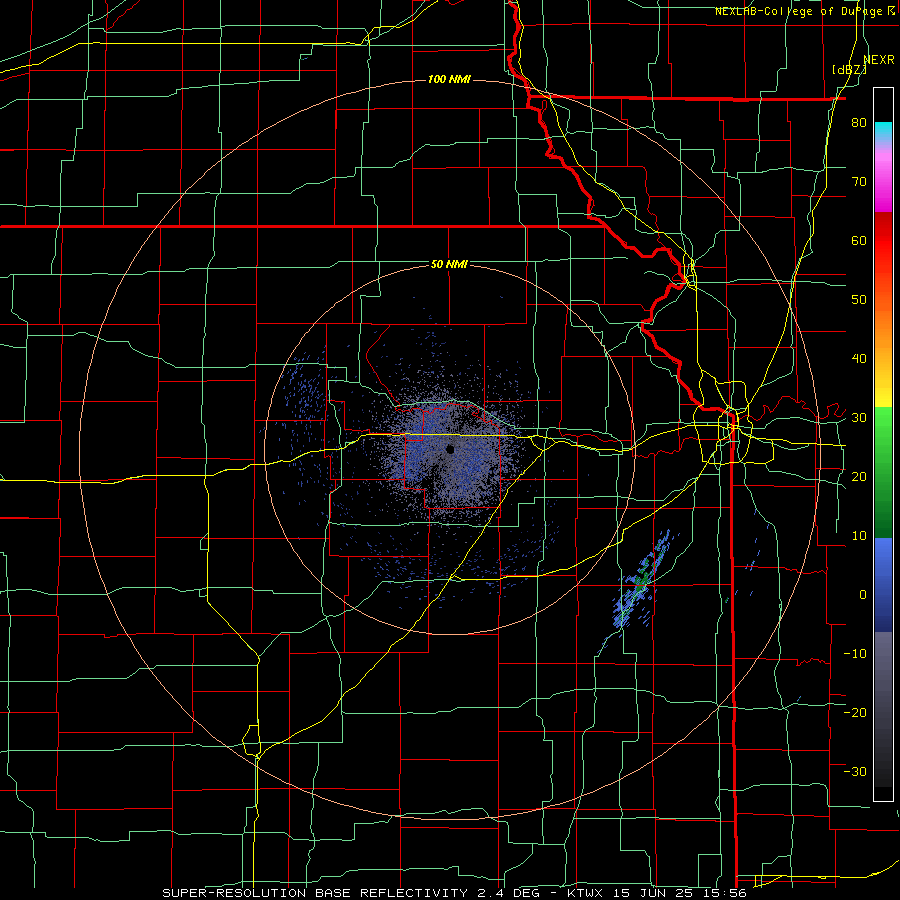Click the 100 NMI range ring label
Screen dimensions: 900x900
pos(449,79)
